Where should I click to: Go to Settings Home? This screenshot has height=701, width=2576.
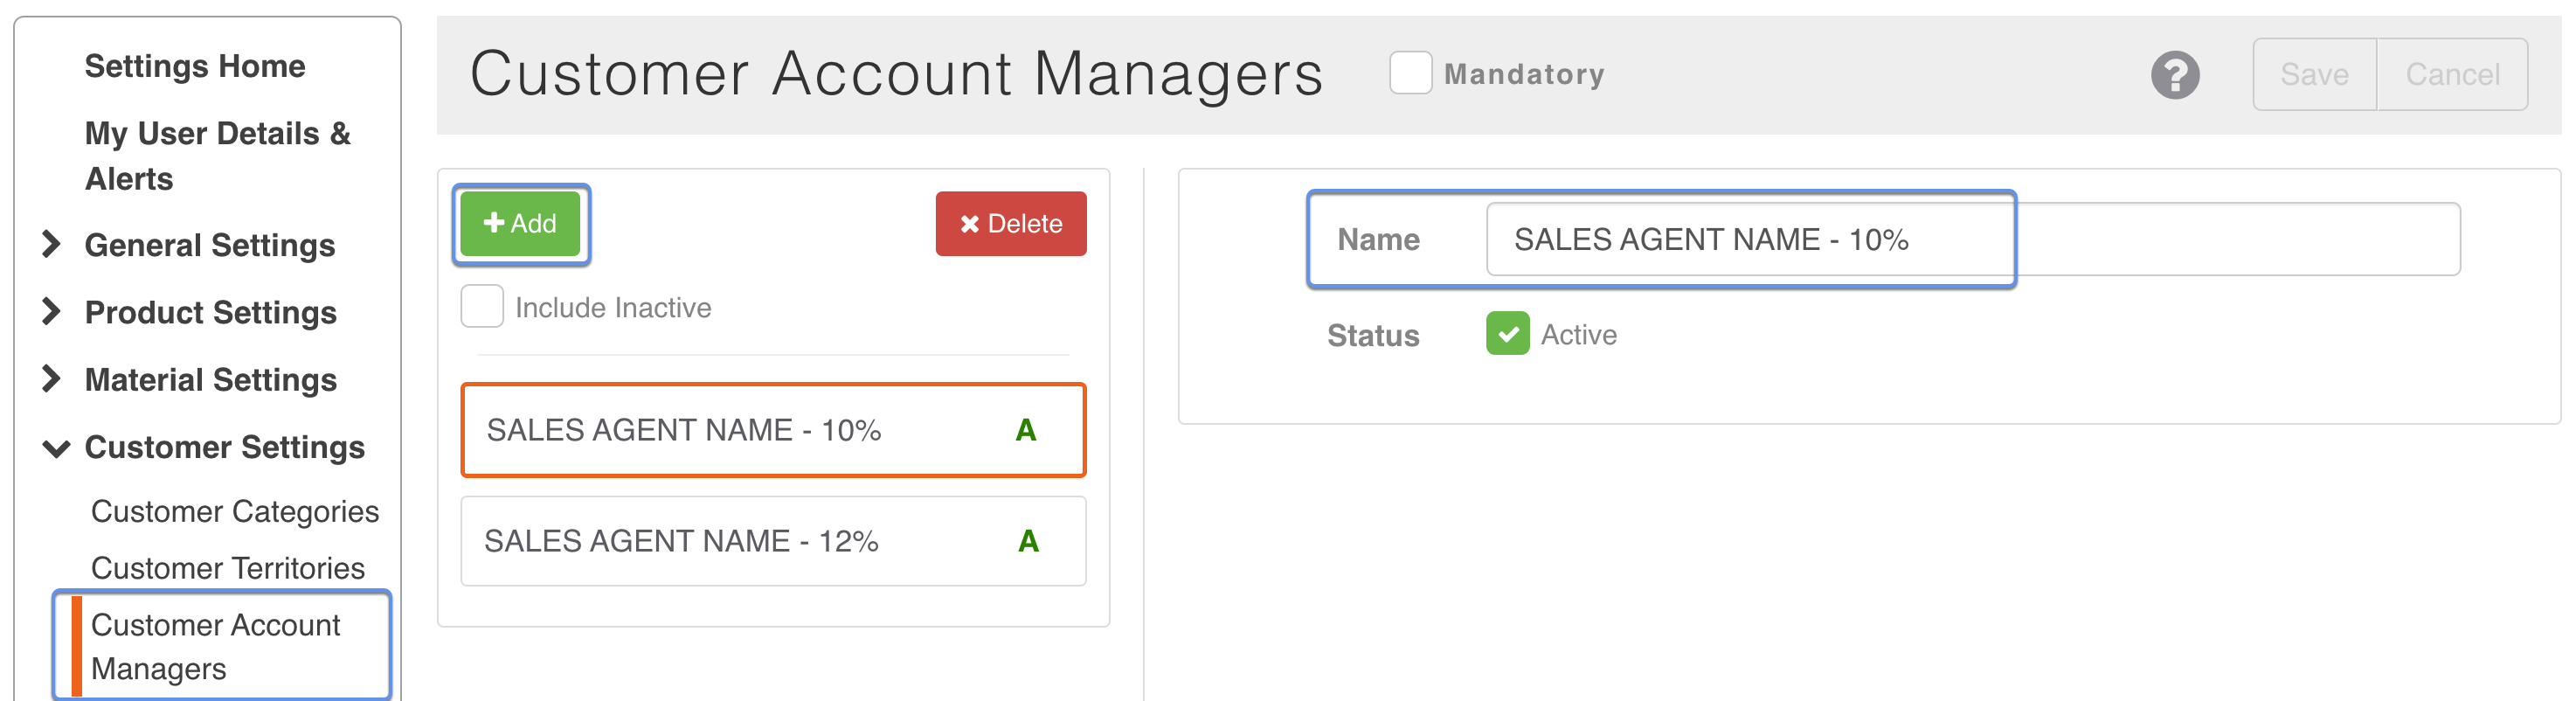pyautogui.click(x=195, y=66)
